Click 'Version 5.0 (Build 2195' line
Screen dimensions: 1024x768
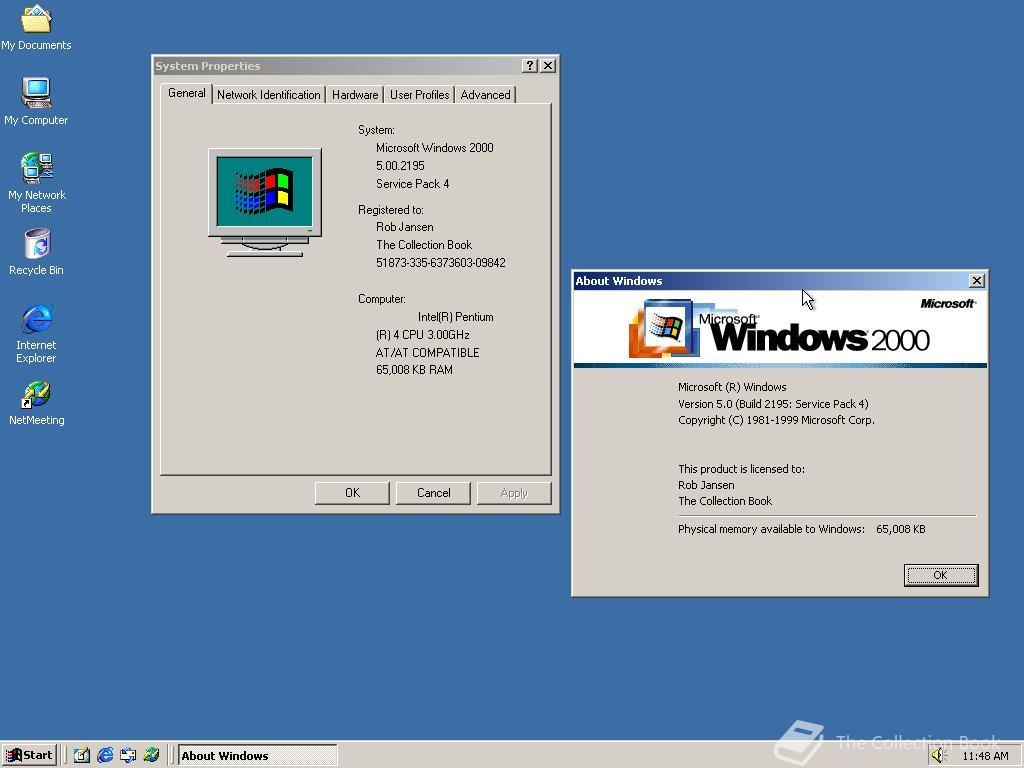click(773, 404)
